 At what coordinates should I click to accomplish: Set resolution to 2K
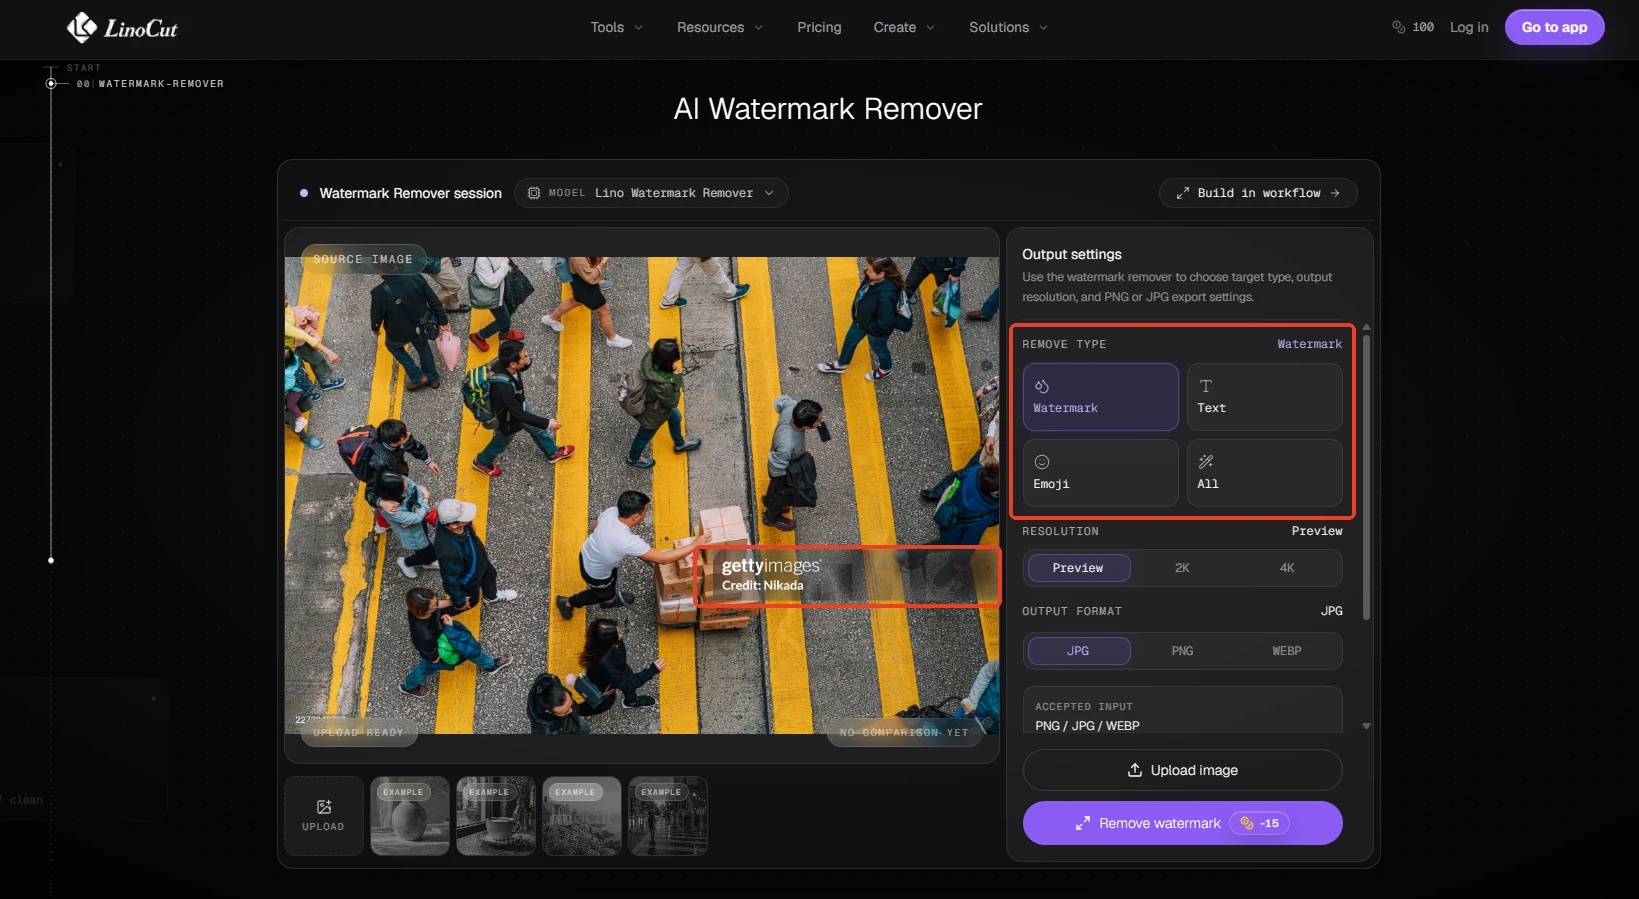tap(1182, 568)
